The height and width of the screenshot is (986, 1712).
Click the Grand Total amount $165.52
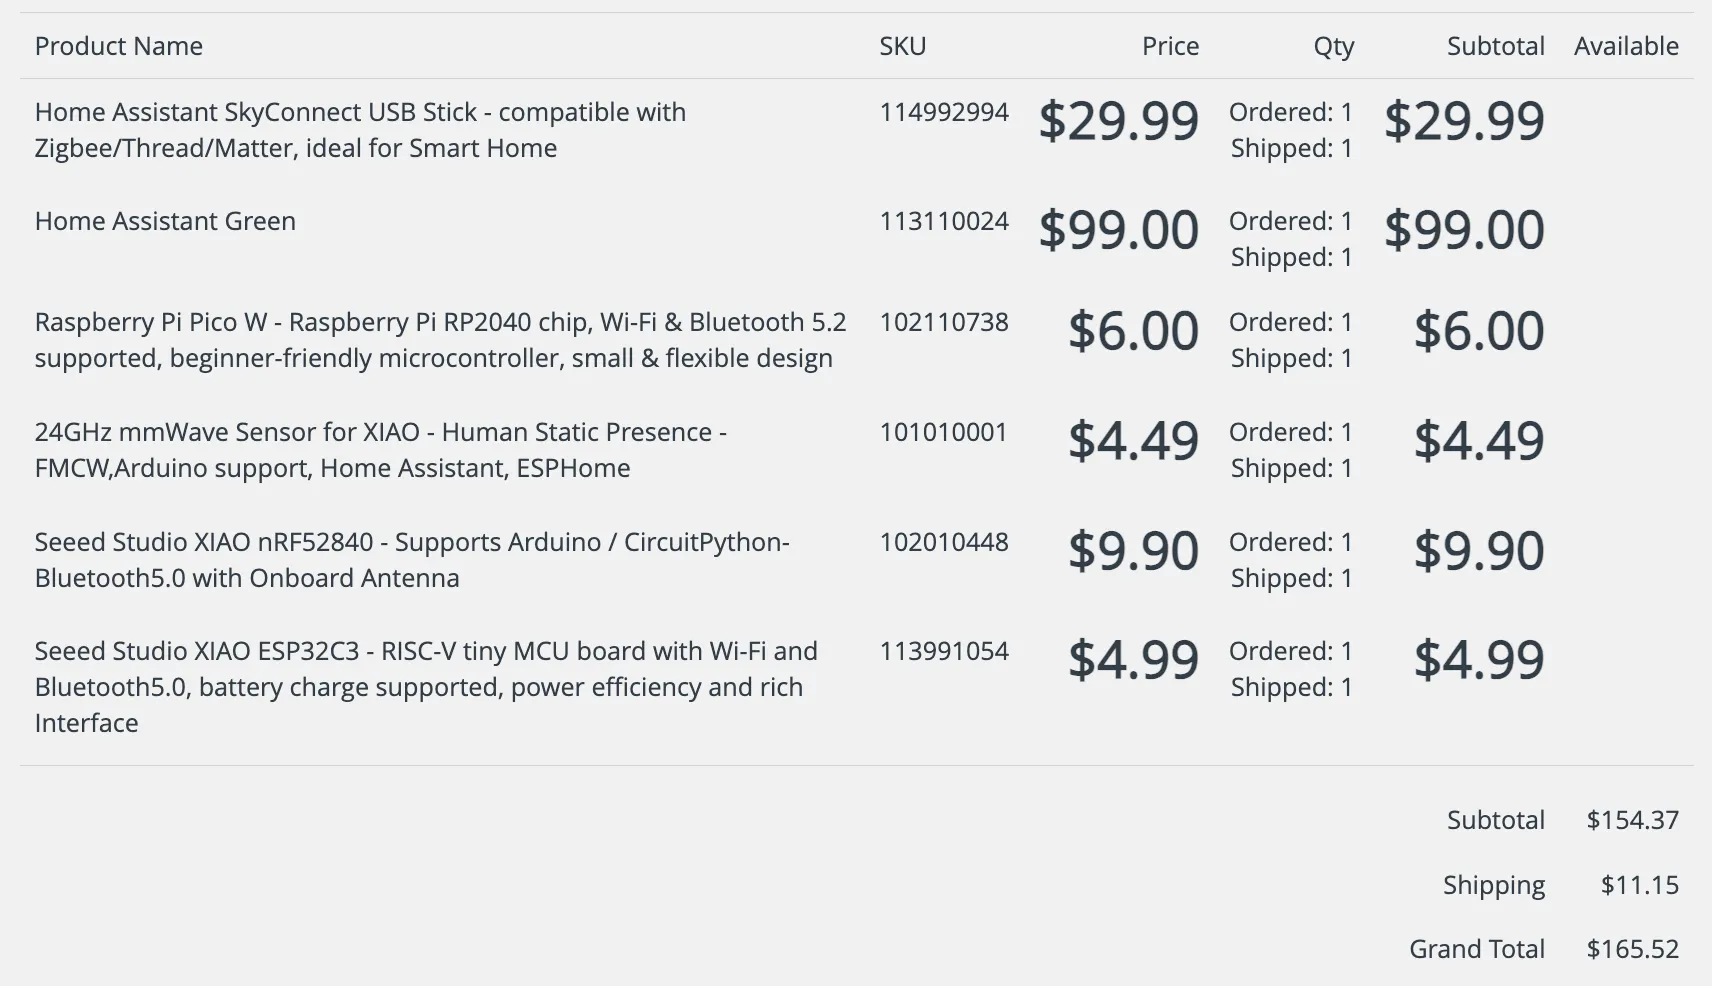pyautogui.click(x=1632, y=949)
